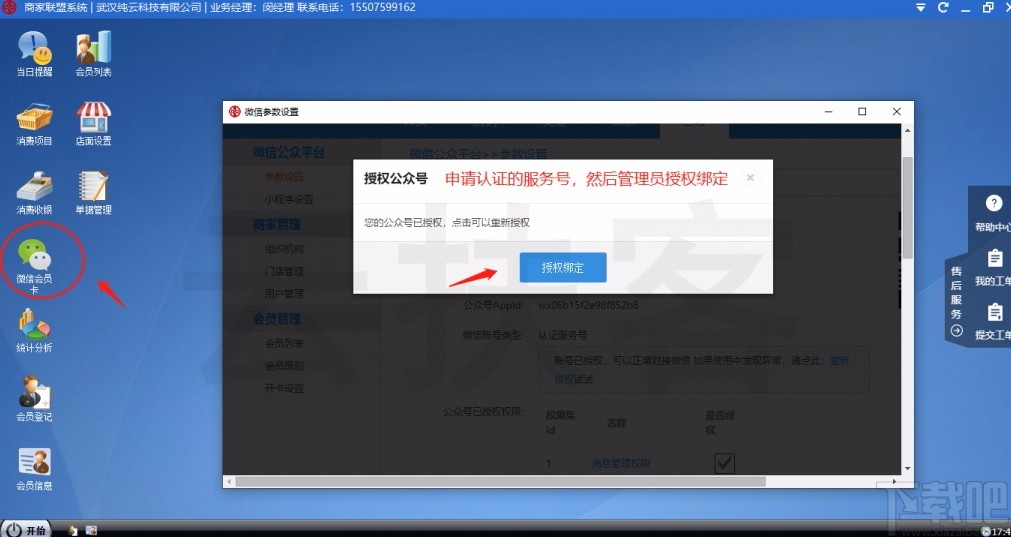Click the 您的公众号已授权 message text

pos(447,222)
